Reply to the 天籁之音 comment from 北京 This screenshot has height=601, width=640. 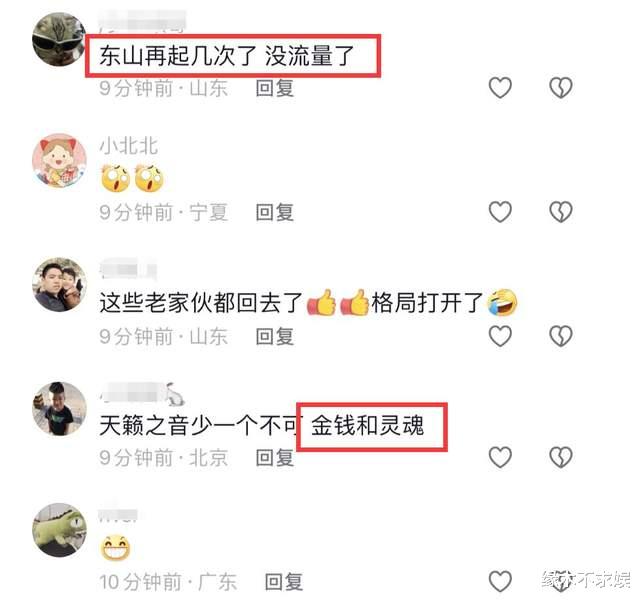pyautogui.click(x=275, y=457)
